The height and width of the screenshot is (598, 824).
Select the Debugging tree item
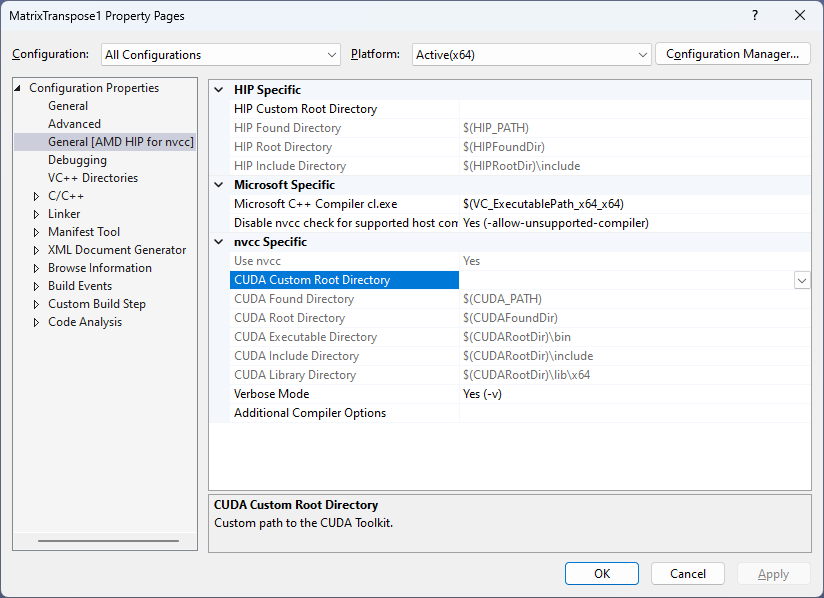click(77, 160)
